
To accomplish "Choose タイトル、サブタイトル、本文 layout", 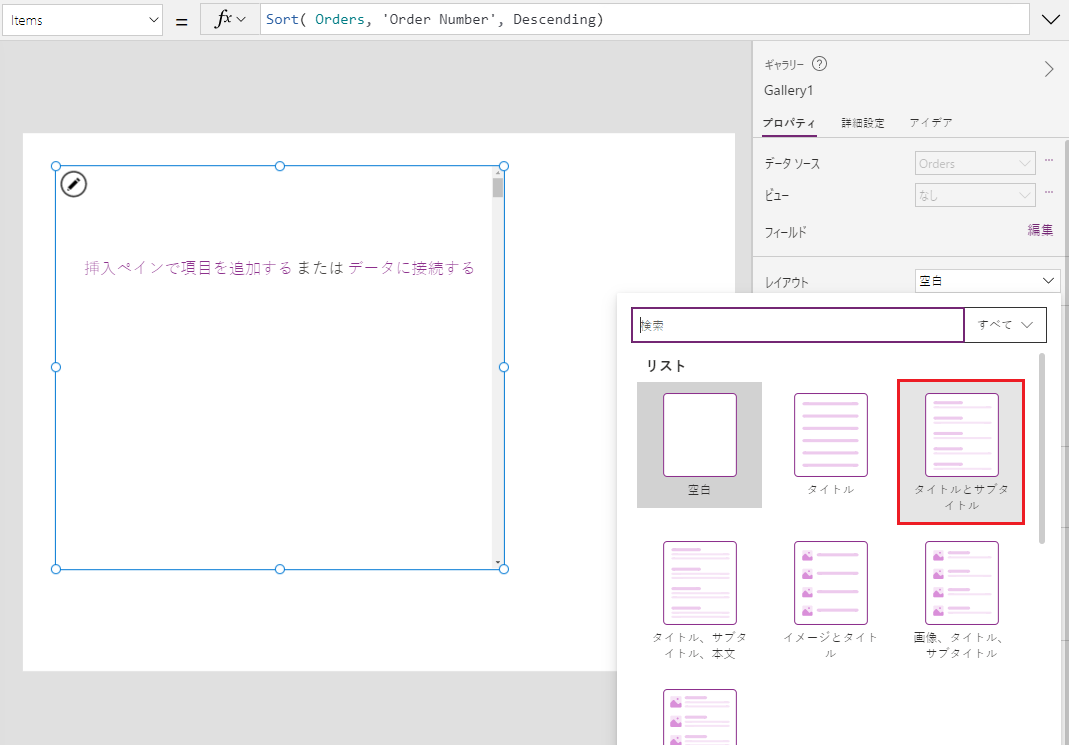I will [699, 583].
